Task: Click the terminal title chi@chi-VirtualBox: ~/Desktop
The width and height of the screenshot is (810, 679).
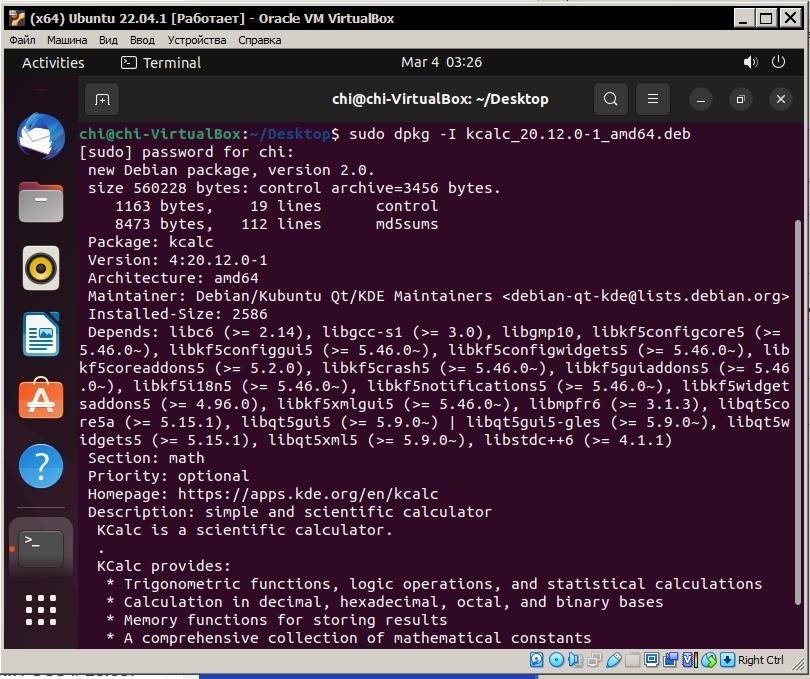Action: [440, 99]
